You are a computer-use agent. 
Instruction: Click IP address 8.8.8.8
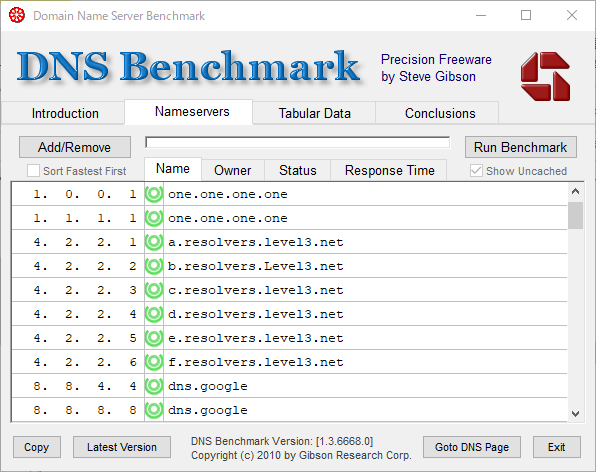[85, 410]
